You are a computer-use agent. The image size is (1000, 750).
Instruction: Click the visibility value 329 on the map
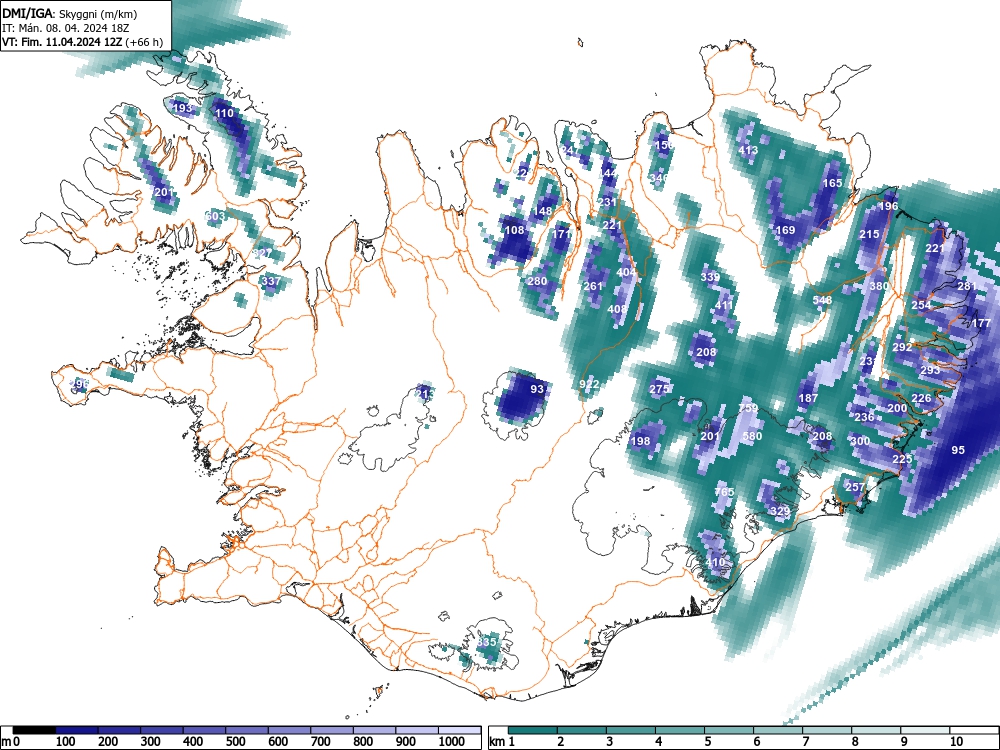tap(781, 511)
